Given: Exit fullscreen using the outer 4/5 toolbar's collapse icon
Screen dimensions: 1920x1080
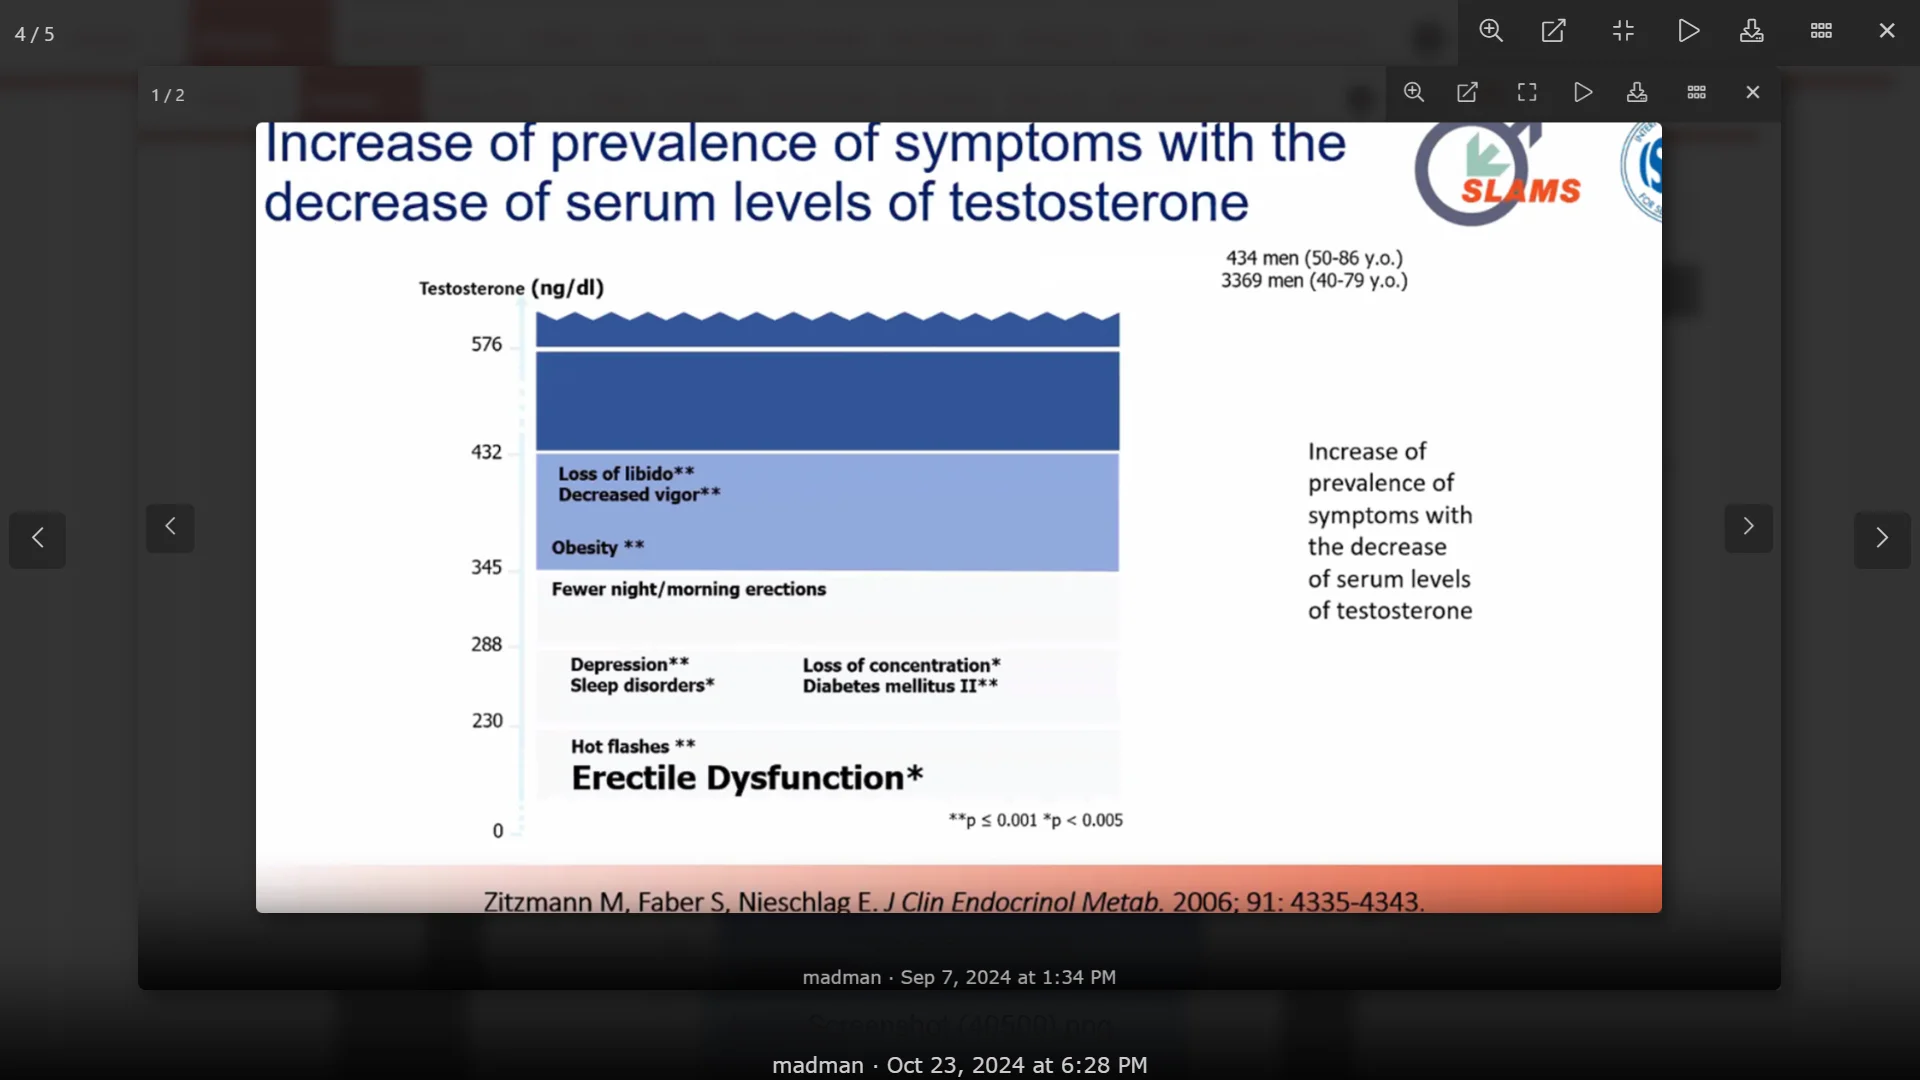Looking at the screenshot, I should pos(1623,31).
